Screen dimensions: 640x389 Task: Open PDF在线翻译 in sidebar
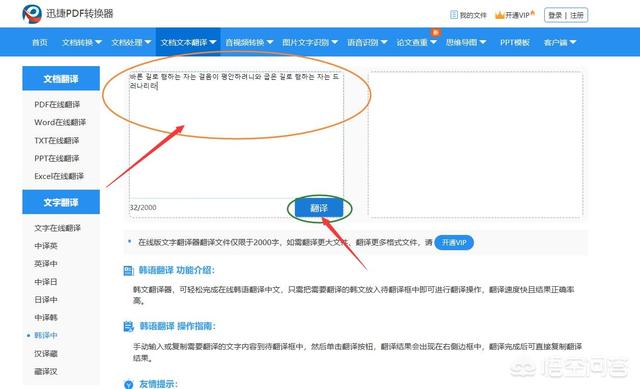click(57, 104)
